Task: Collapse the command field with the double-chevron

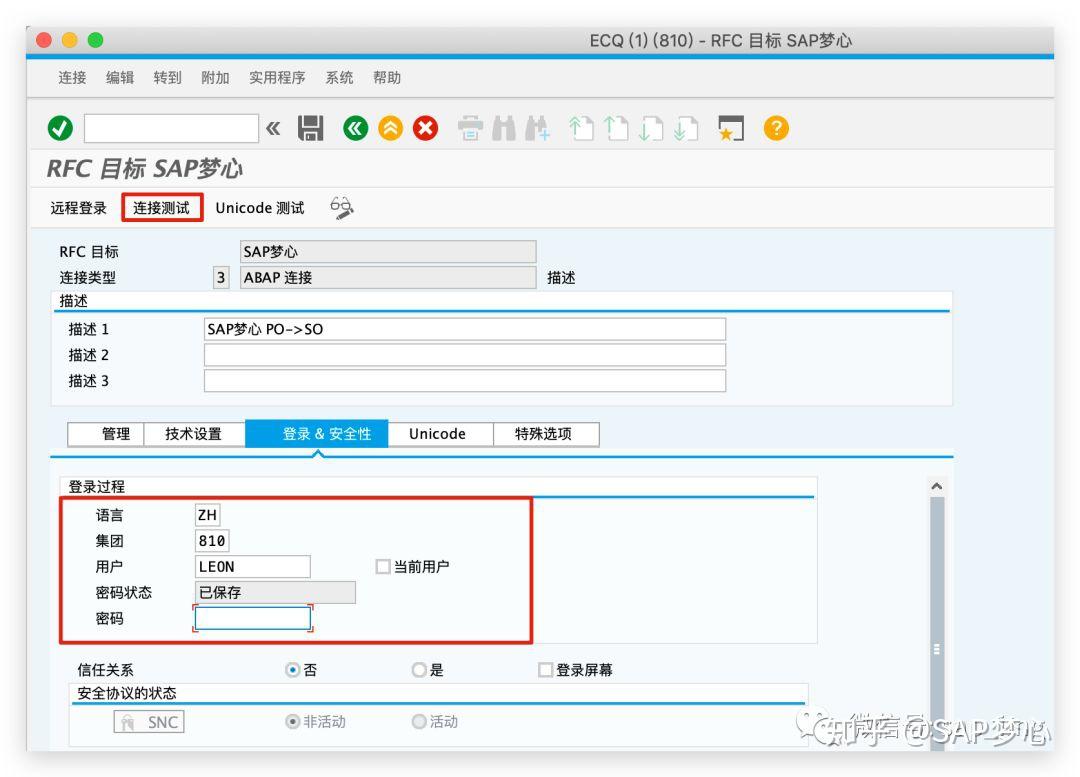Action: (273, 128)
